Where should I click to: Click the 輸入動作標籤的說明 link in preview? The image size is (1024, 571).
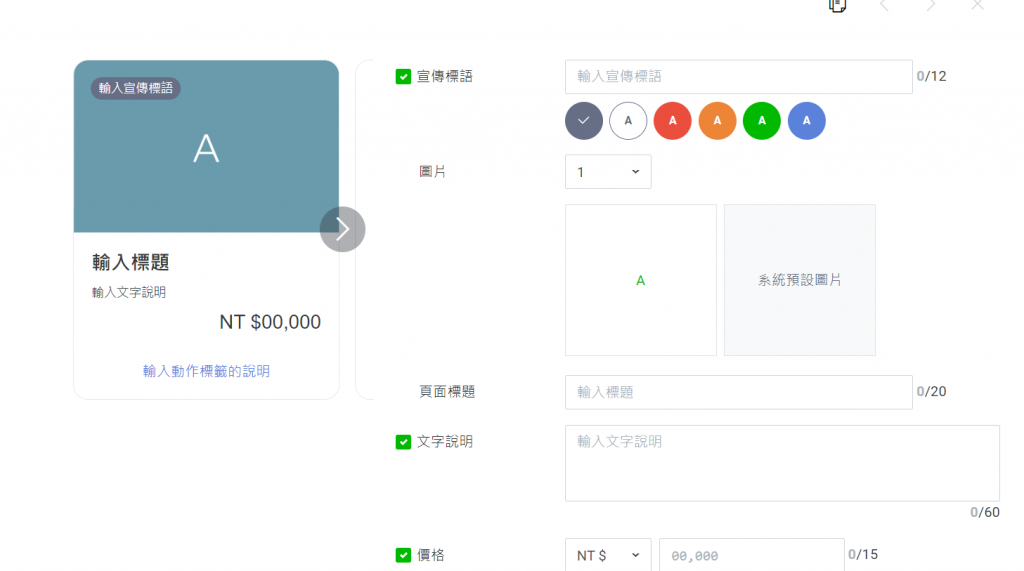point(206,371)
